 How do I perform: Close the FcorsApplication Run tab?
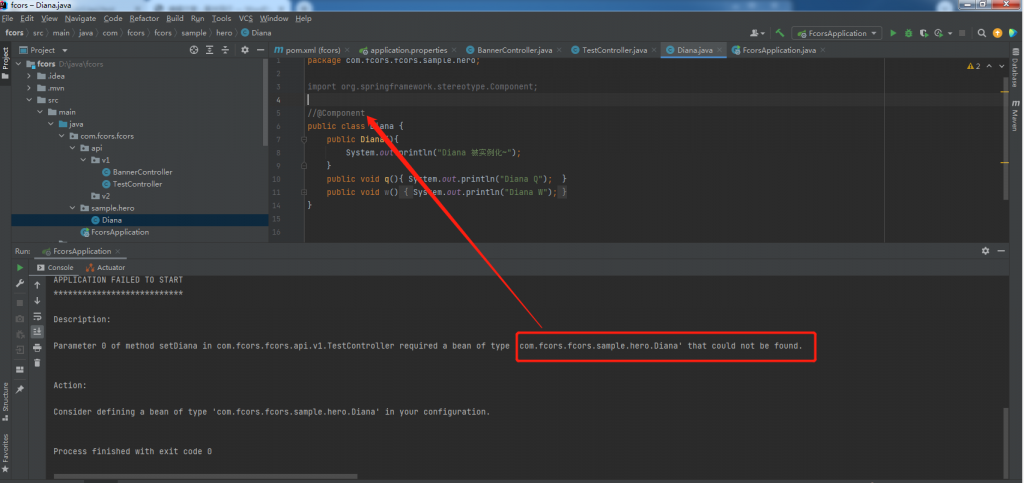click(x=118, y=251)
